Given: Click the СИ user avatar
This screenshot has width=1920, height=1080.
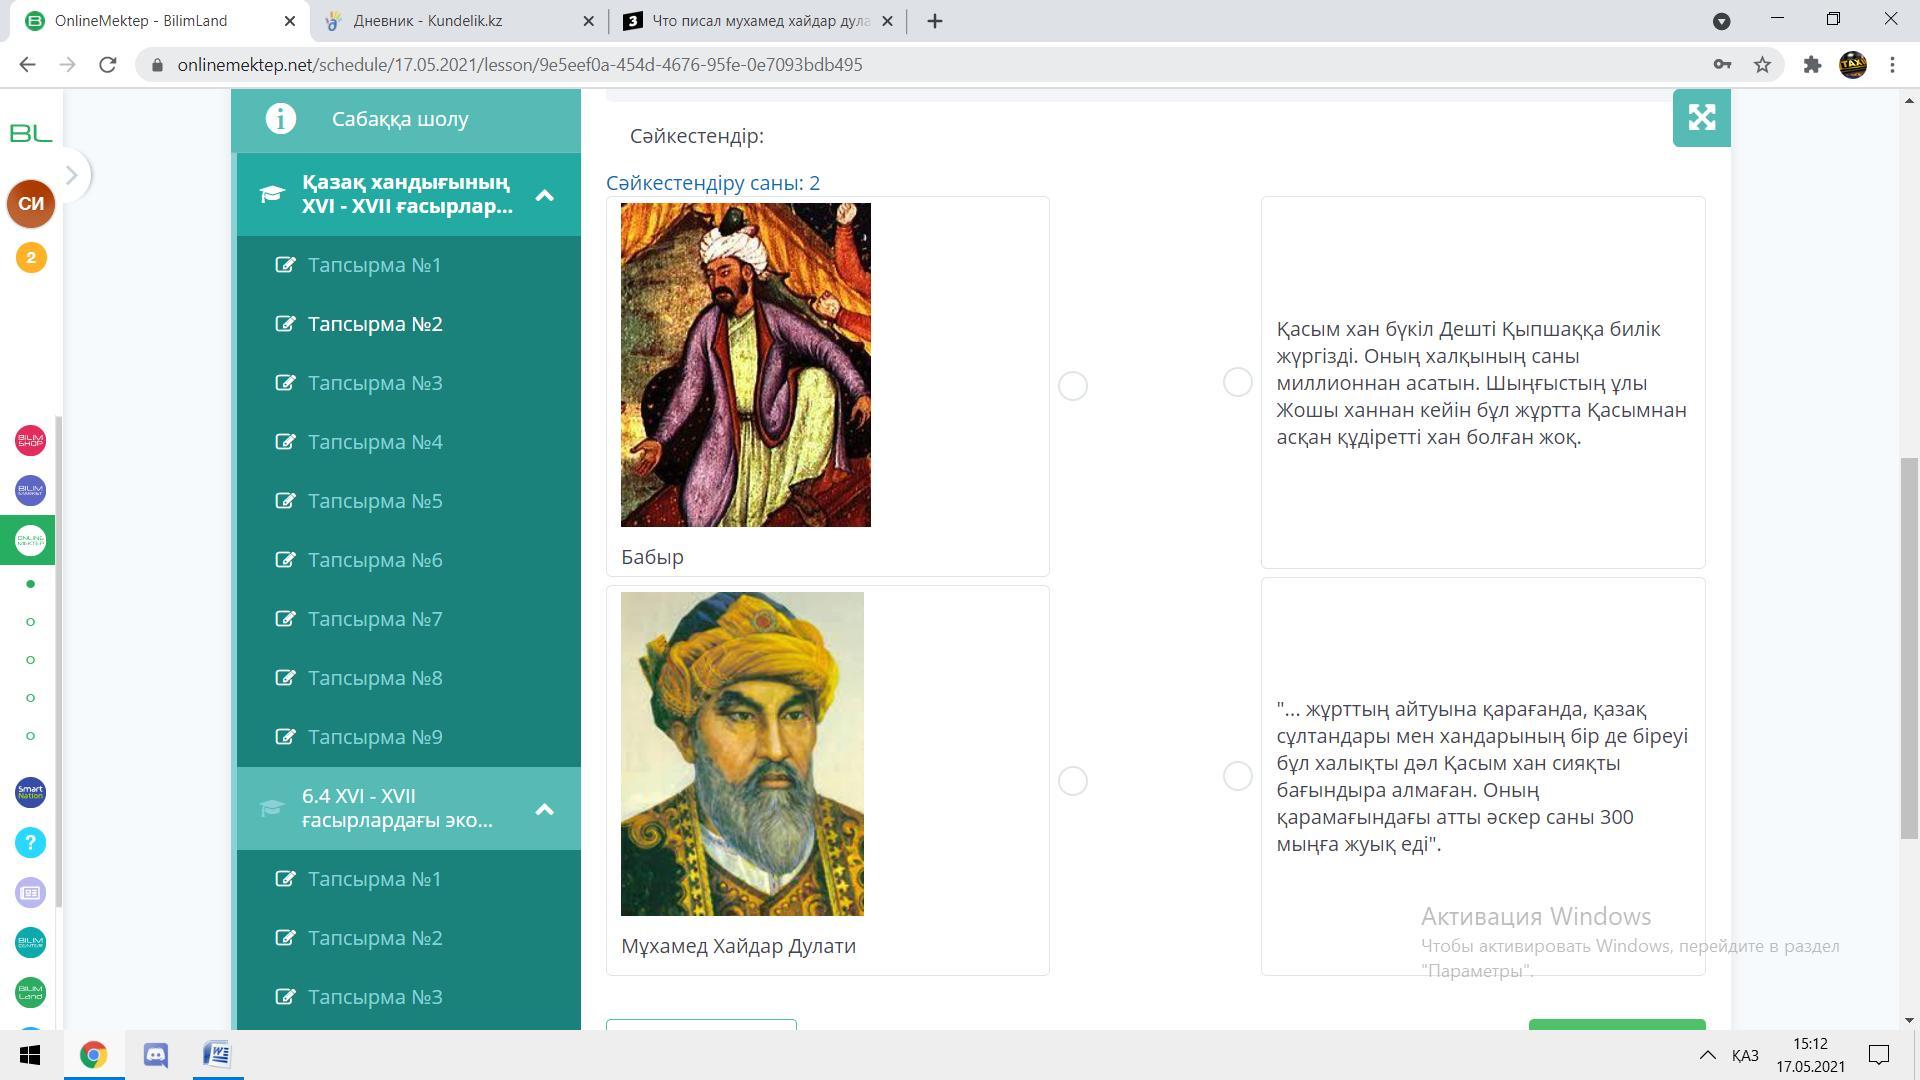Looking at the screenshot, I should click(x=31, y=204).
